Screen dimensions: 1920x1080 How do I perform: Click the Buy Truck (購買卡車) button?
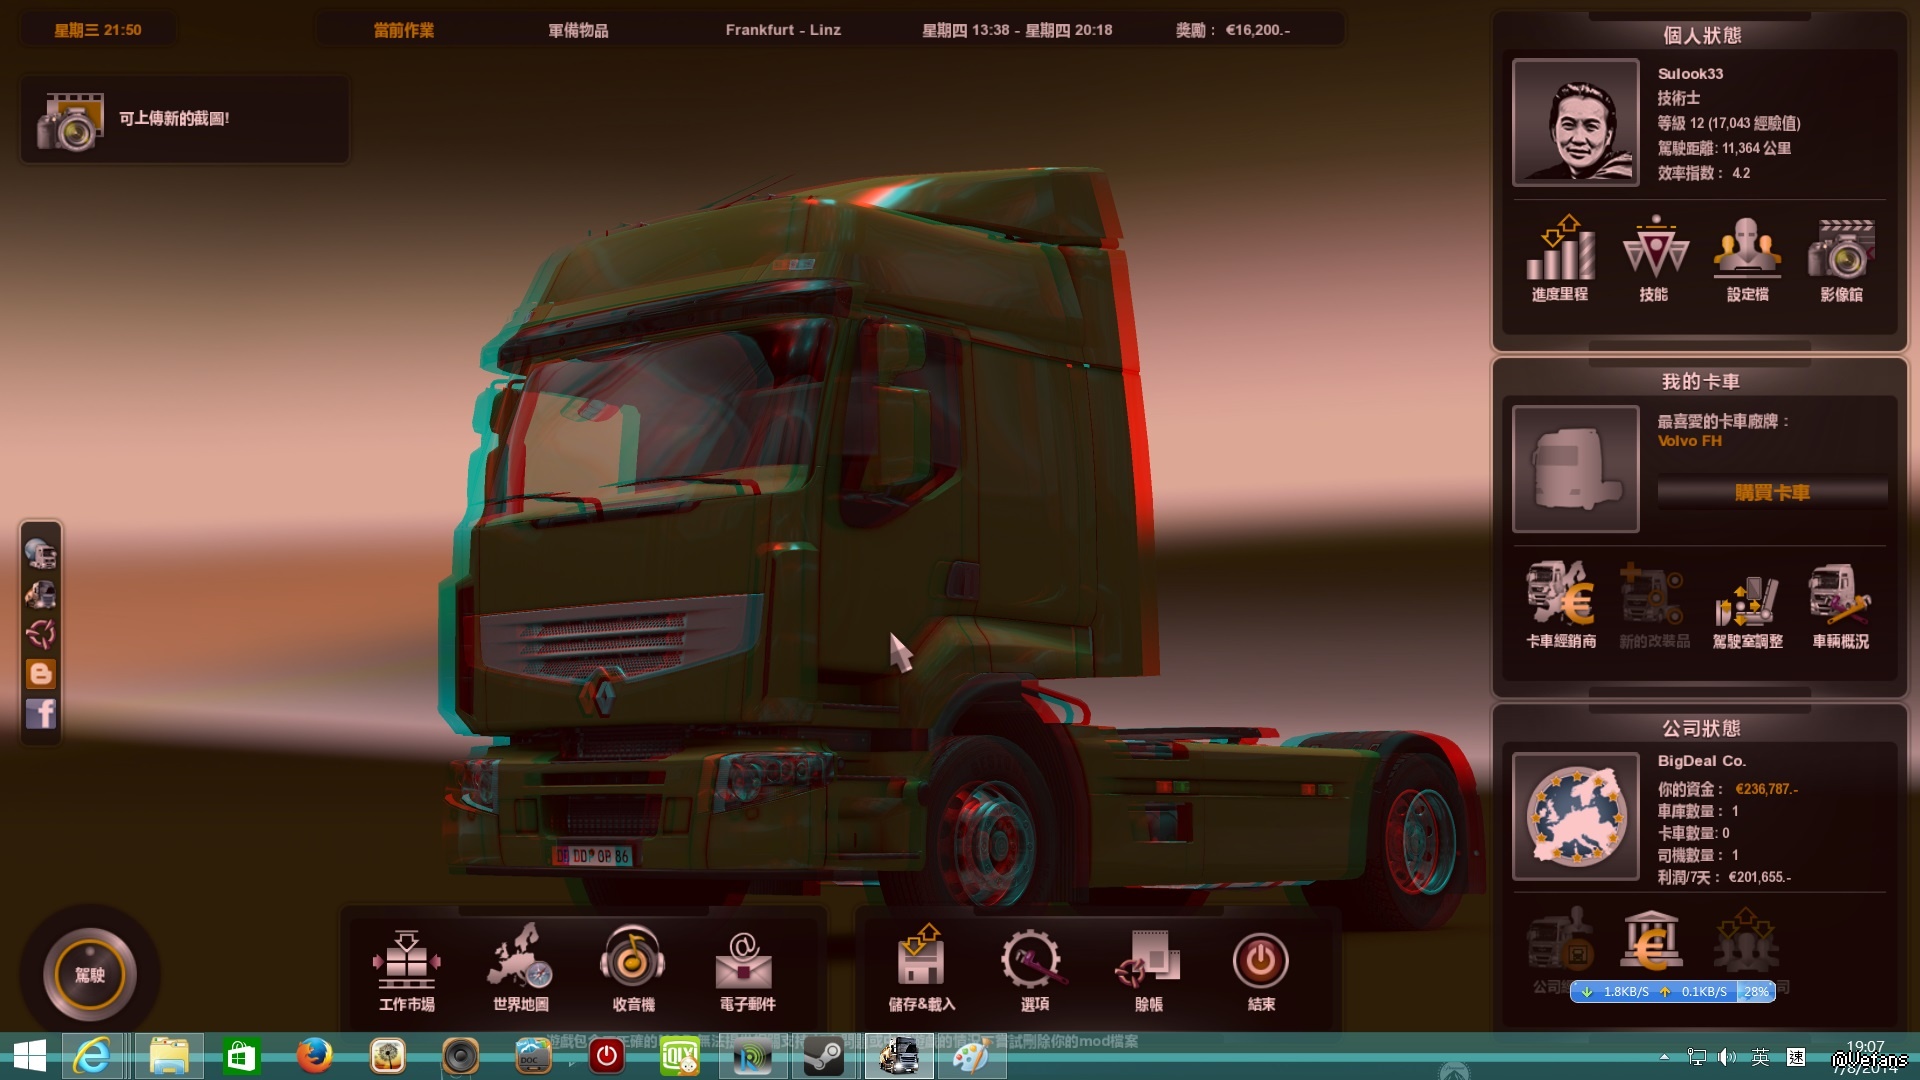pyautogui.click(x=1772, y=492)
